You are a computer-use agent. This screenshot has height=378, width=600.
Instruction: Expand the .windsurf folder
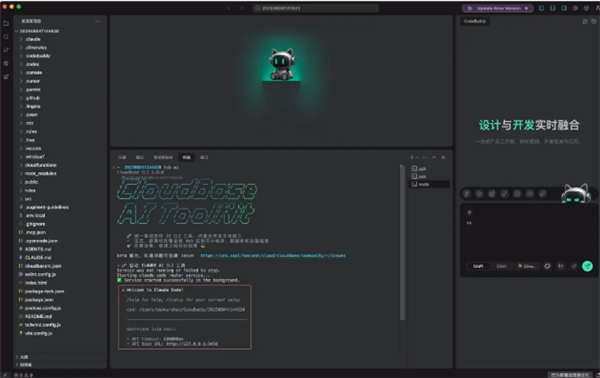coord(59,157)
